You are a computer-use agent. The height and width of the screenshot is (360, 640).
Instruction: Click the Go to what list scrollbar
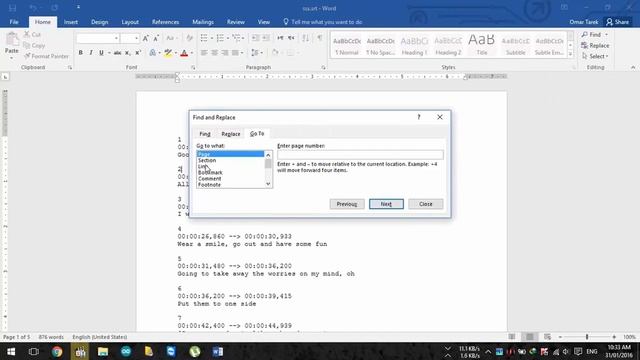tap(268, 169)
